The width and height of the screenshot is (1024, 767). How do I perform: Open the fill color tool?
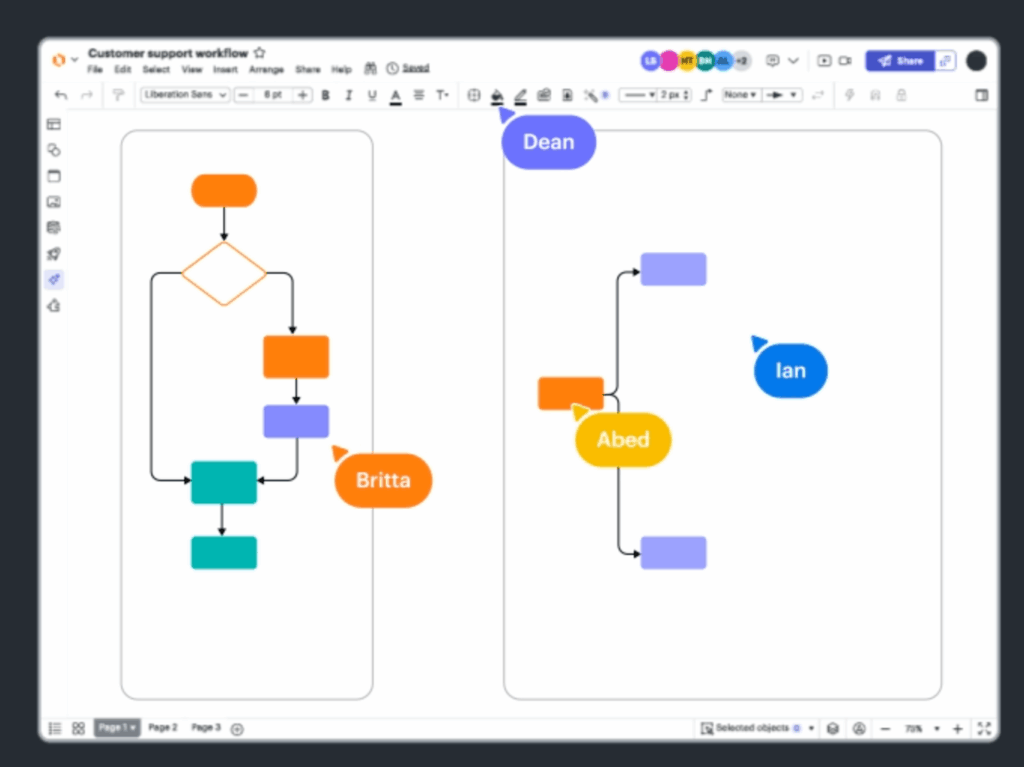click(x=497, y=95)
